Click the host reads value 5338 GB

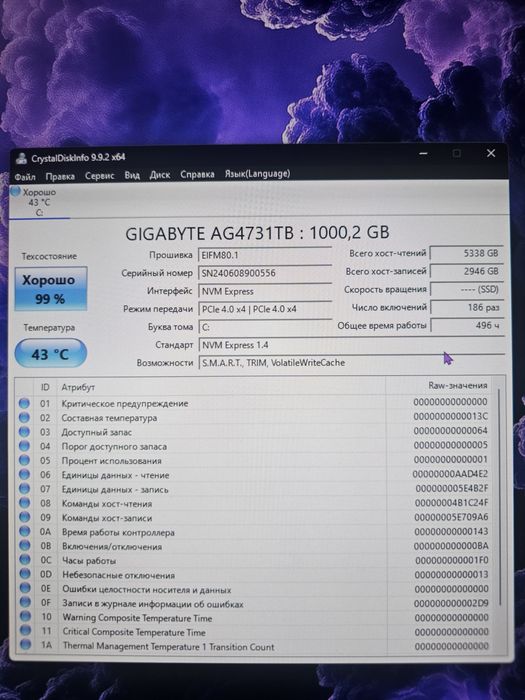point(467,253)
